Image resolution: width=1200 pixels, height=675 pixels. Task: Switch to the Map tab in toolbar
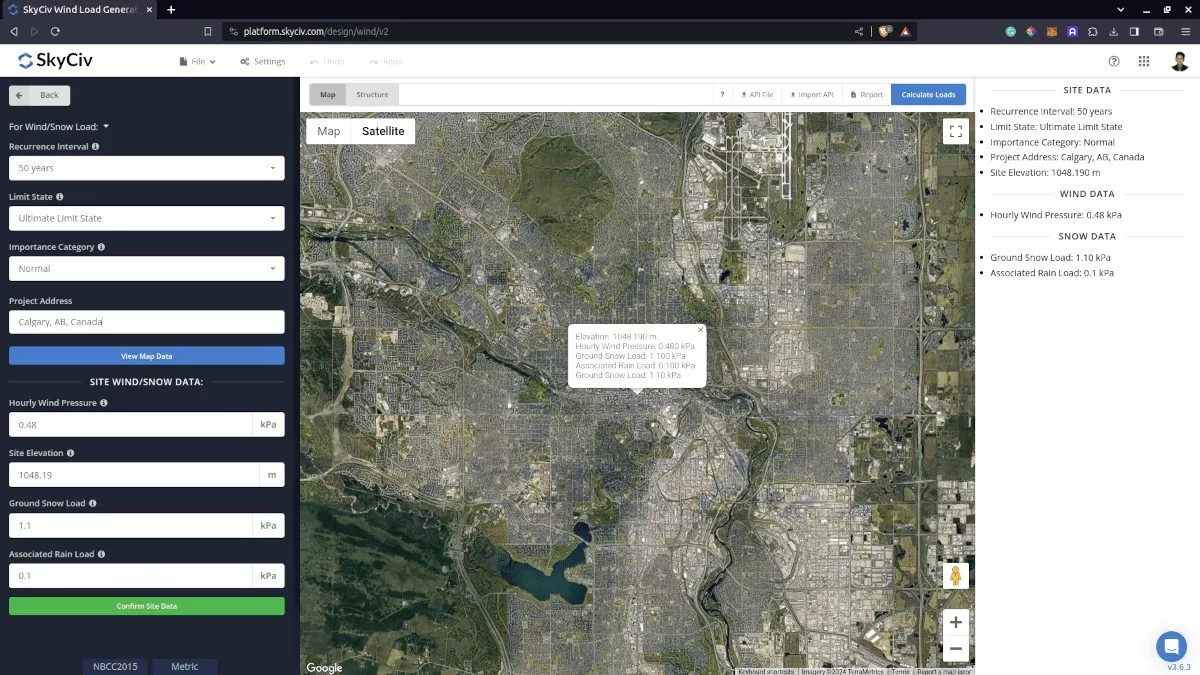click(x=328, y=95)
